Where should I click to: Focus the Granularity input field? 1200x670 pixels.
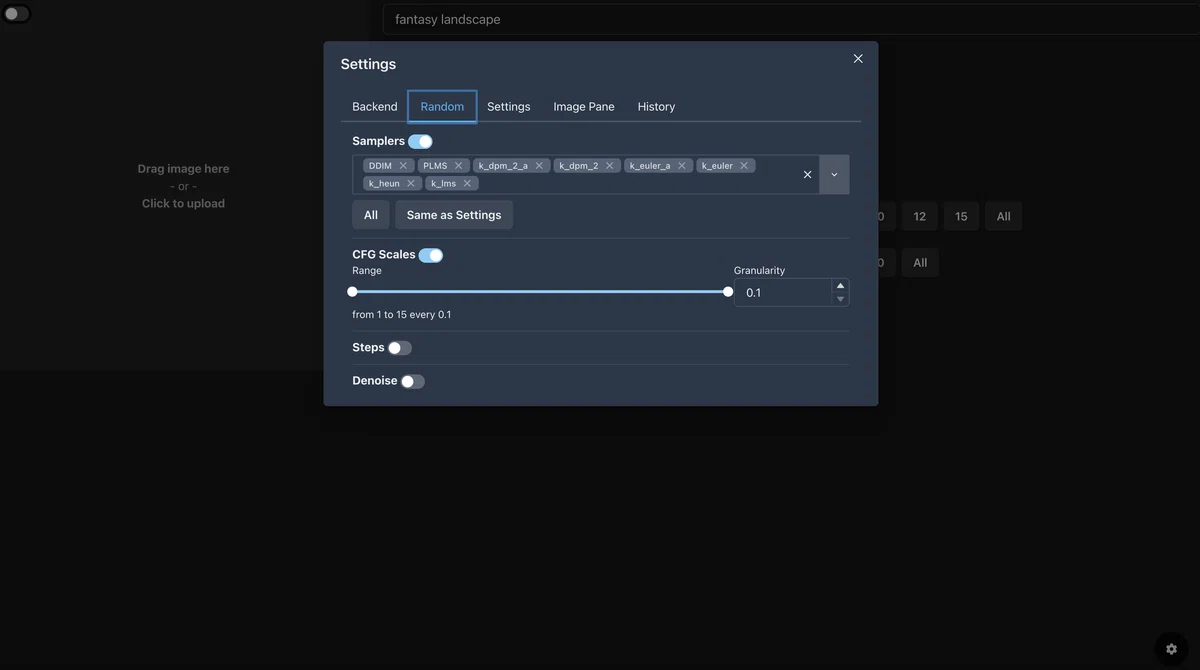[784, 293]
